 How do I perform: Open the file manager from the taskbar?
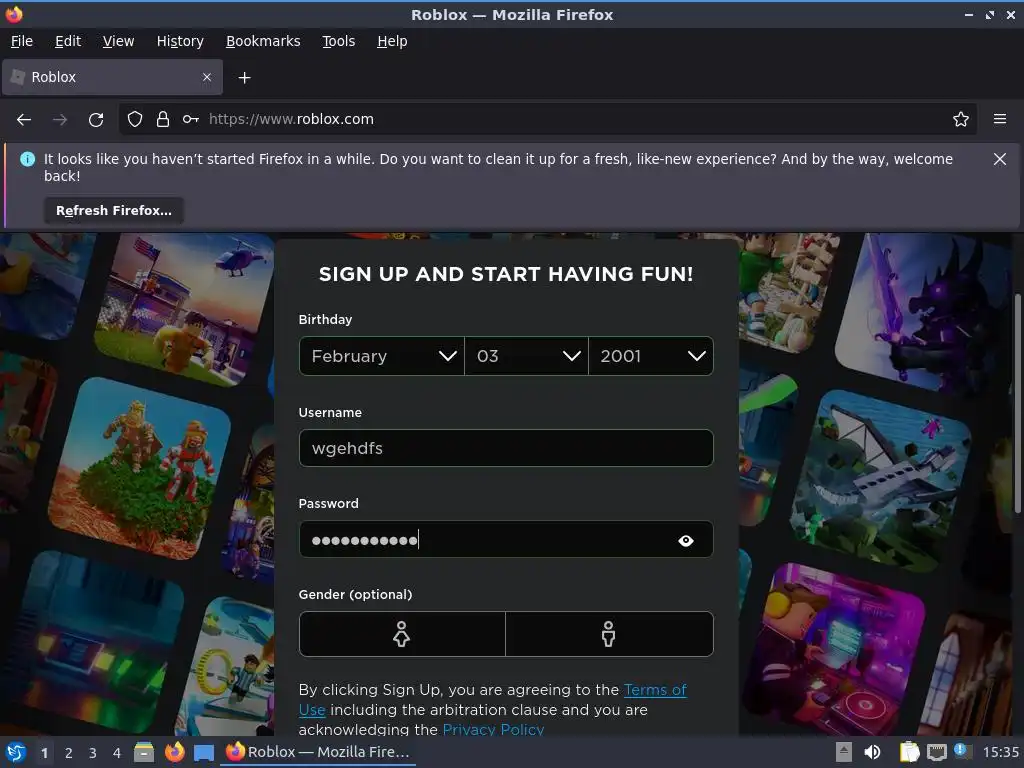(x=144, y=752)
